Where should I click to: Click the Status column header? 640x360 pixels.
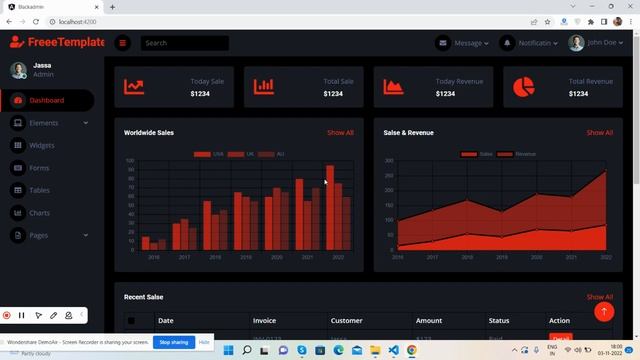499,321
